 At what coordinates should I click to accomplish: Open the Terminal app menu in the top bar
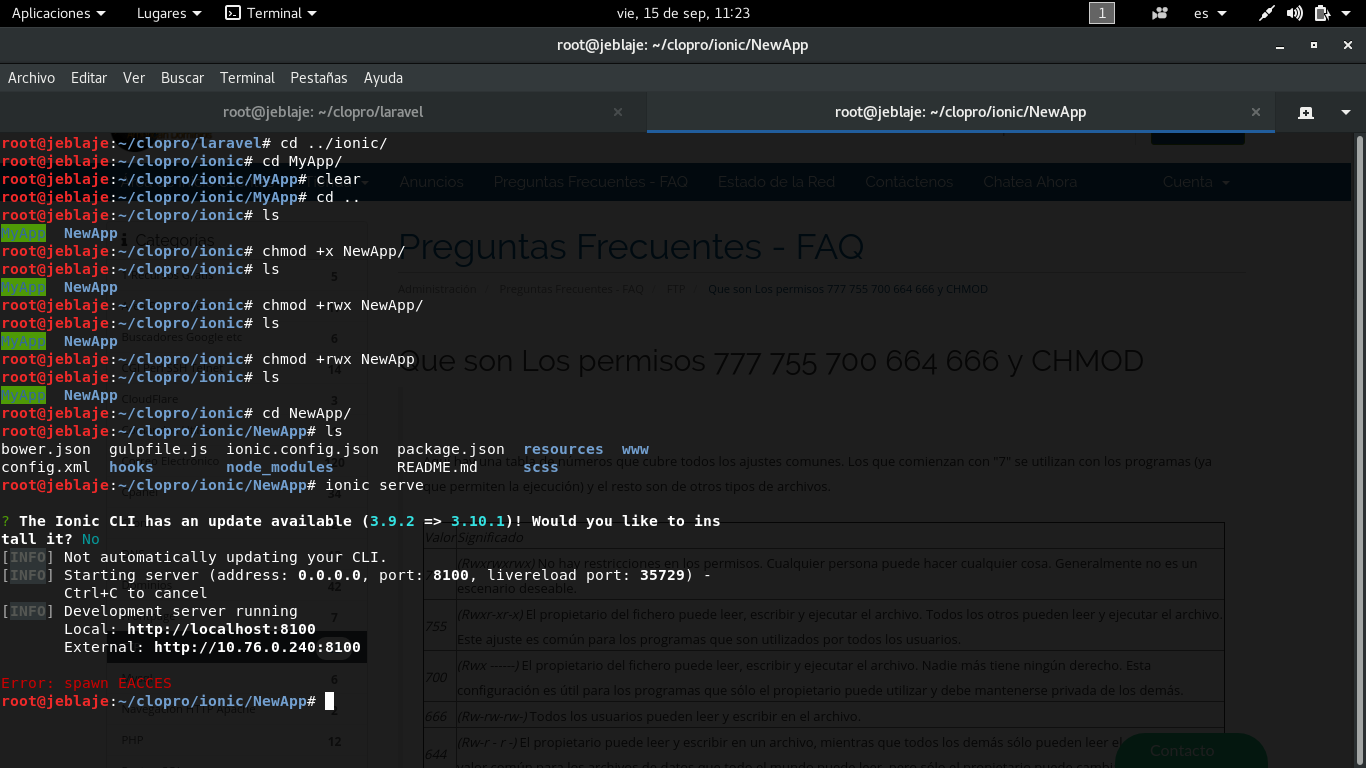point(271,13)
